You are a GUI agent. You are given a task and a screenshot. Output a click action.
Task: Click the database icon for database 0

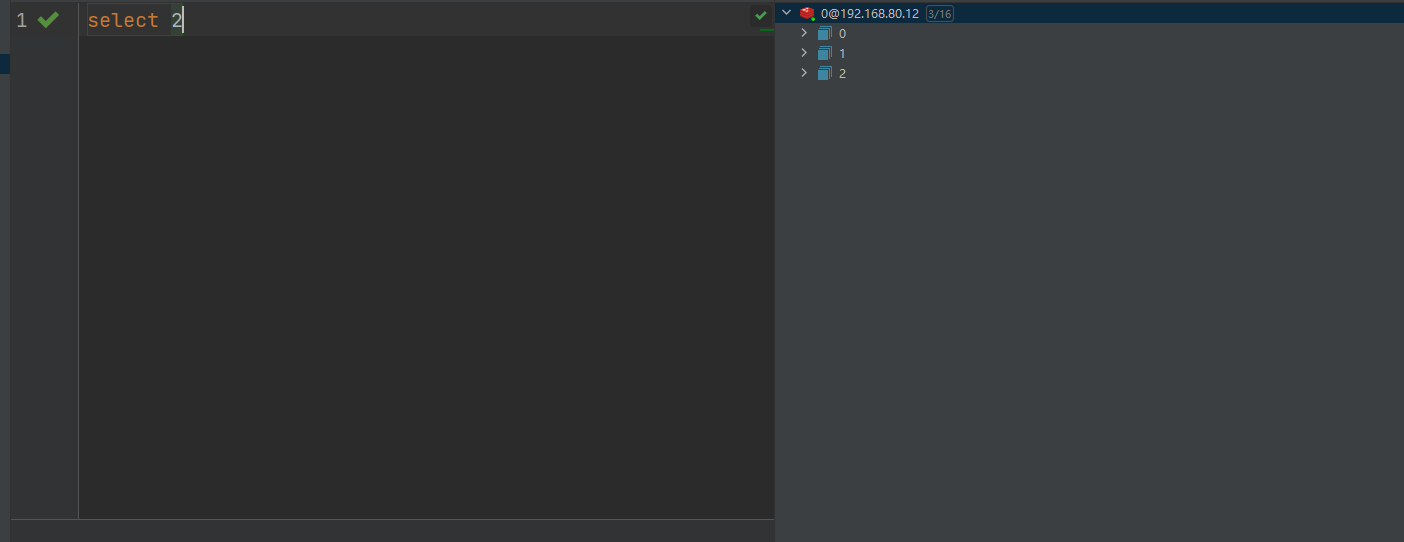coord(824,33)
